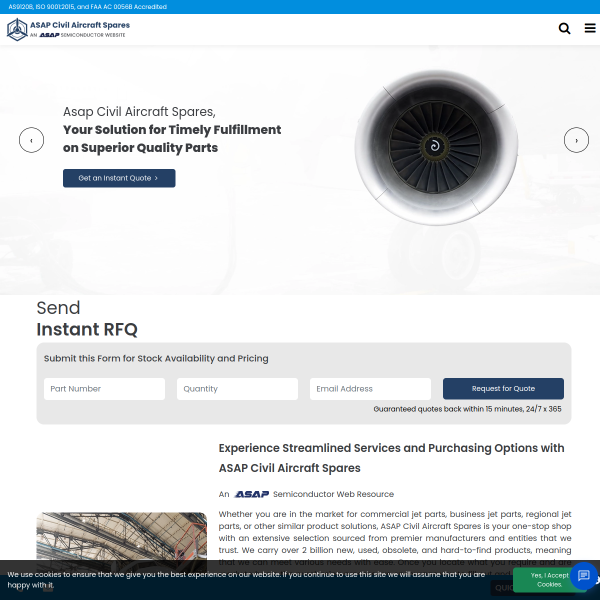600x600 pixels.
Task: Click 'AN ASAP SEMICONDUCTOR WEBSITE' tagline in header
Action: tap(78, 35)
